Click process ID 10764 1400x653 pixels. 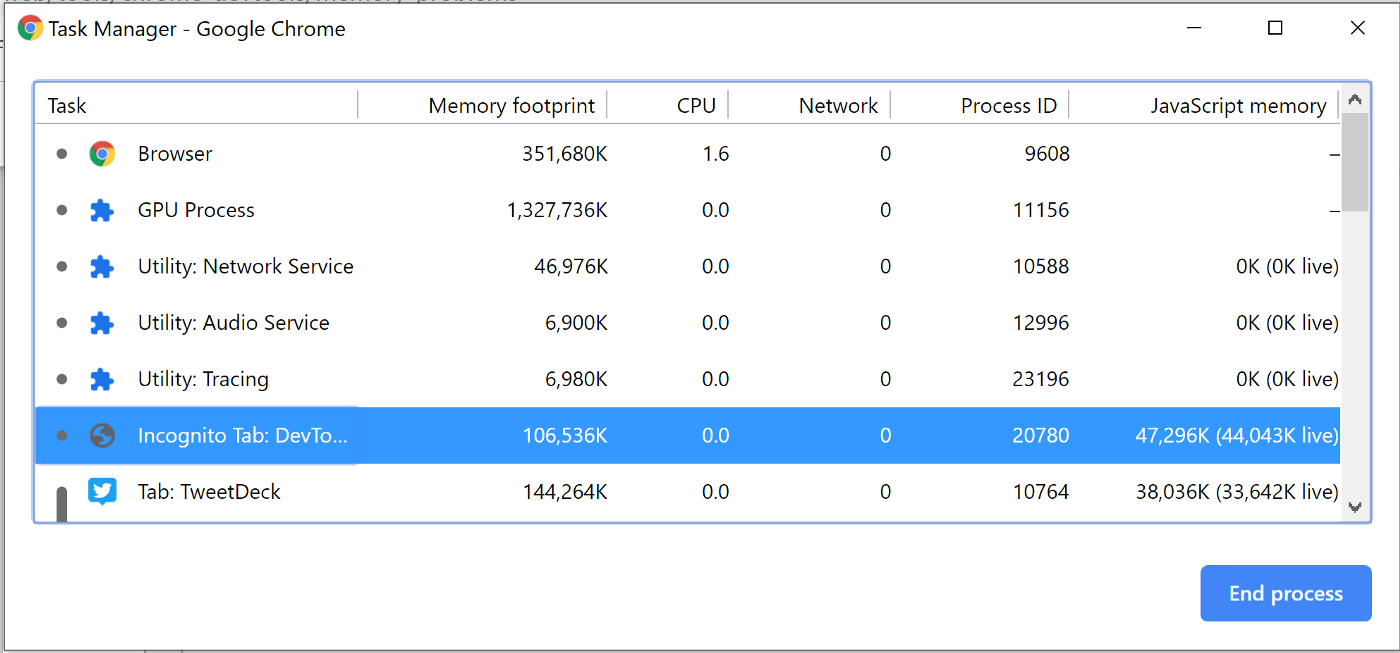pos(1040,492)
